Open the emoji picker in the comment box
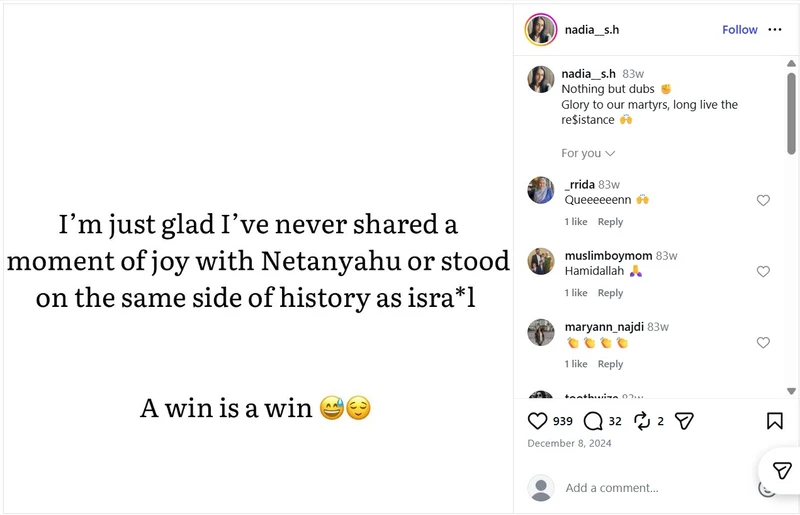The height and width of the screenshot is (515, 800). point(765,489)
